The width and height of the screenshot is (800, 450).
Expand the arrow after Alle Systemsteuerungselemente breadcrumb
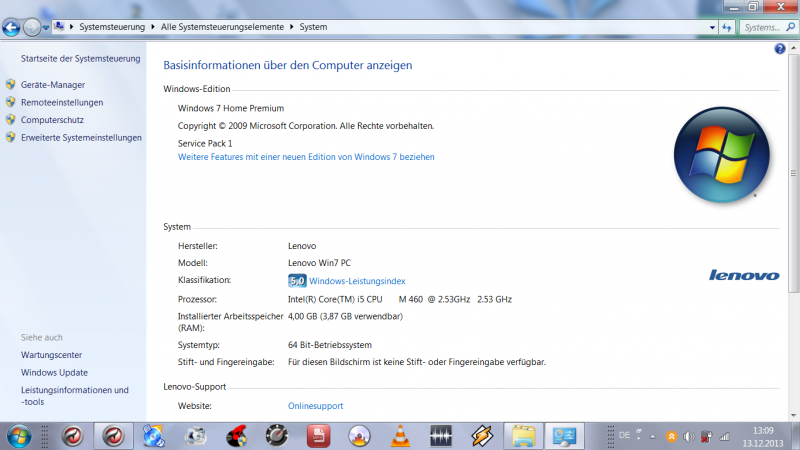click(291, 27)
